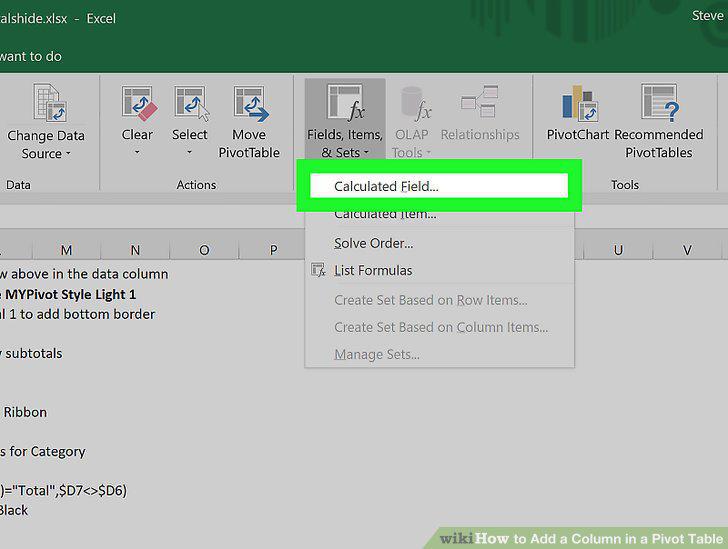
Task: Choose Create Set Based on Row Items
Action: click(x=439, y=300)
